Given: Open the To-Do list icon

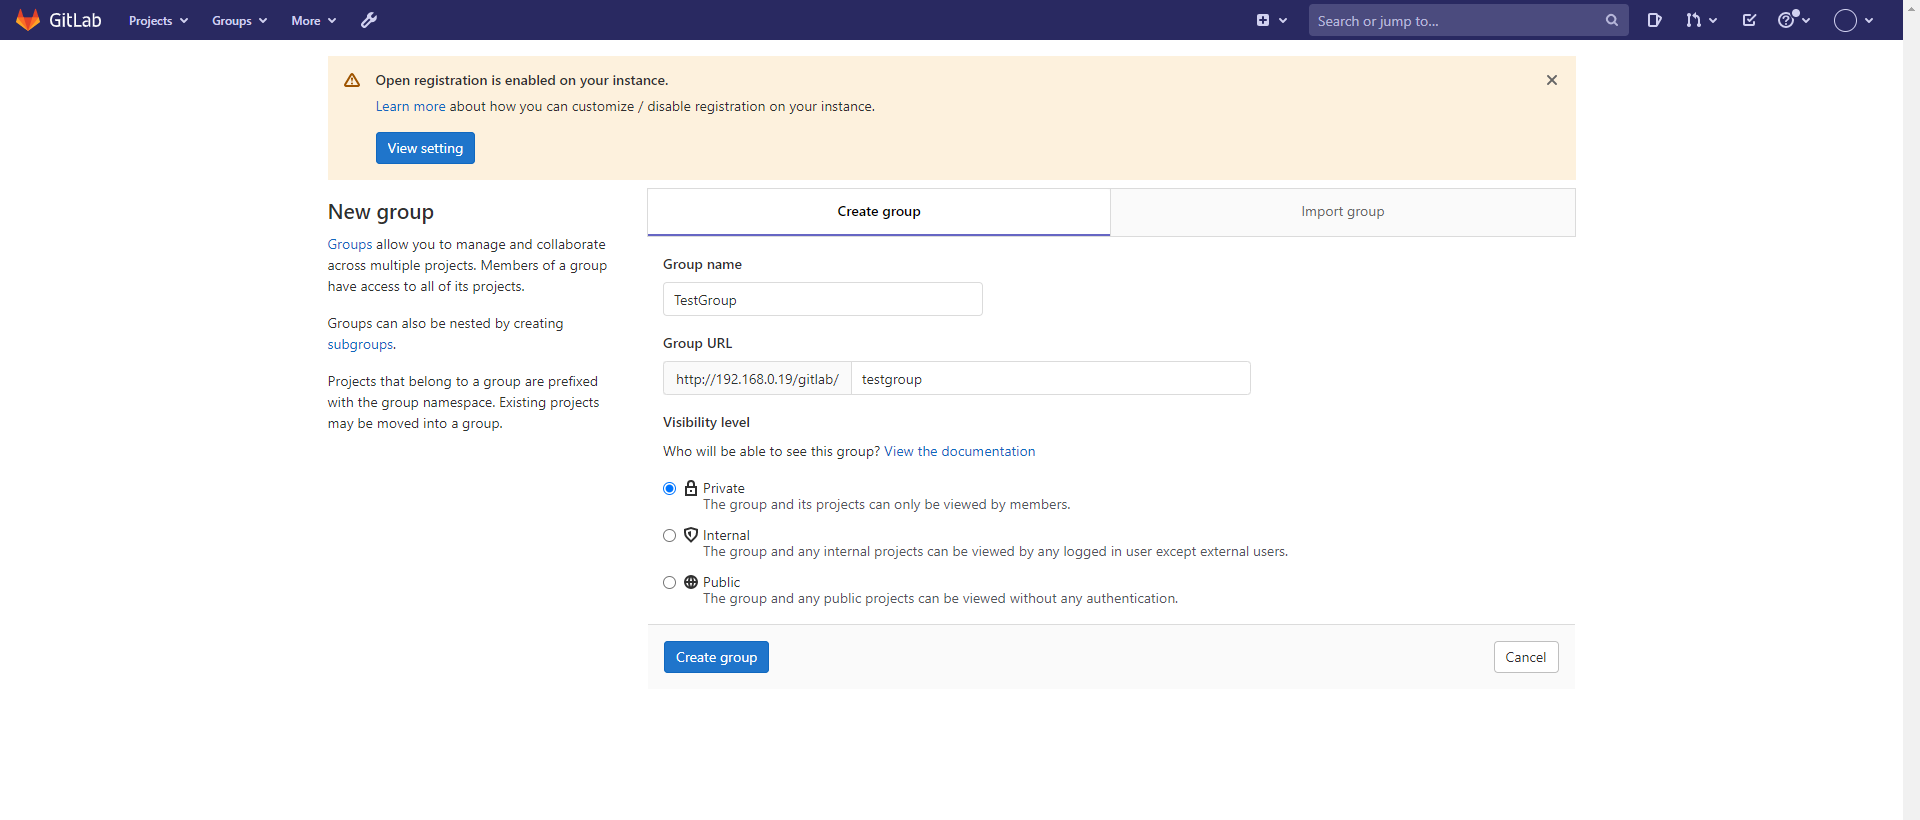Looking at the screenshot, I should (x=1749, y=20).
